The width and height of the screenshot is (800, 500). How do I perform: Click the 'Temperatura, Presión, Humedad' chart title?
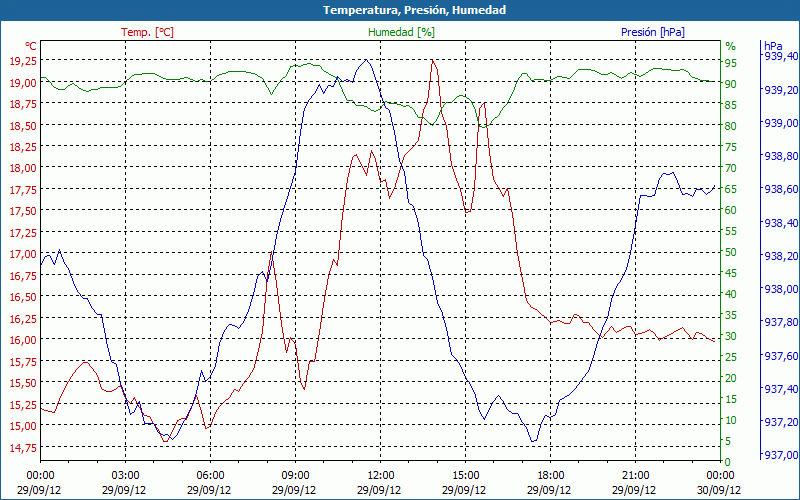[x=414, y=10]
